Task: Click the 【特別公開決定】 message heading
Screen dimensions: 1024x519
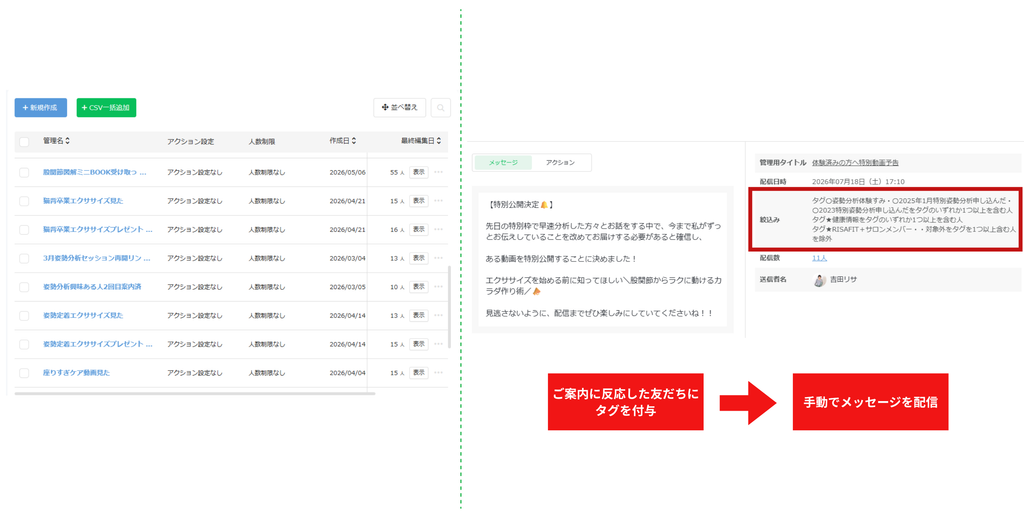Action: (x=520, y=204)
